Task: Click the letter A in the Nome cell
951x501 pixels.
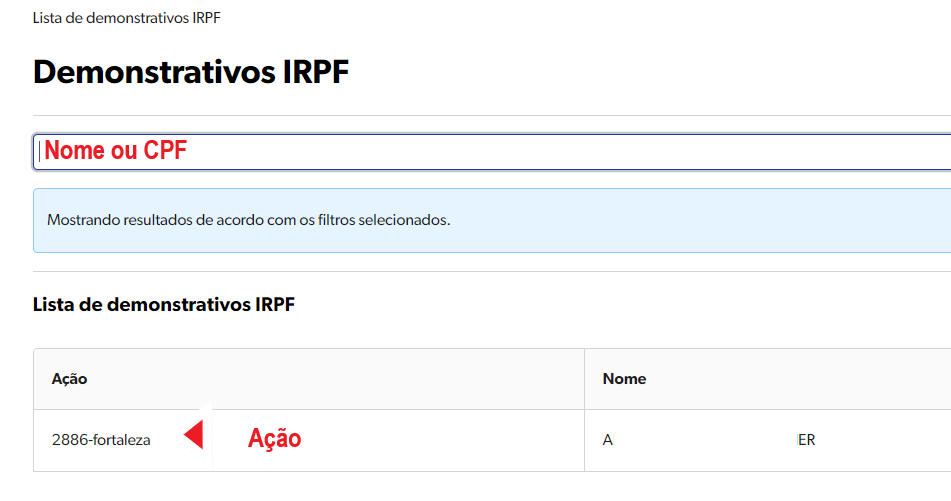Action: [607, 440]
